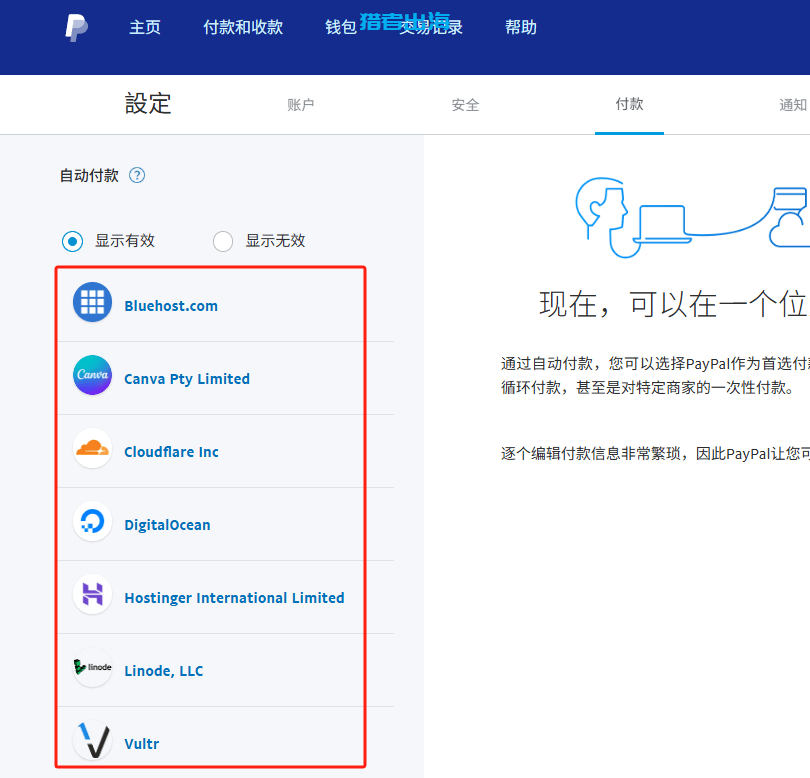Click the Linode logo icon
Image resolution: width=810 pixels, height=778 pixels.
tap(92, 667)
